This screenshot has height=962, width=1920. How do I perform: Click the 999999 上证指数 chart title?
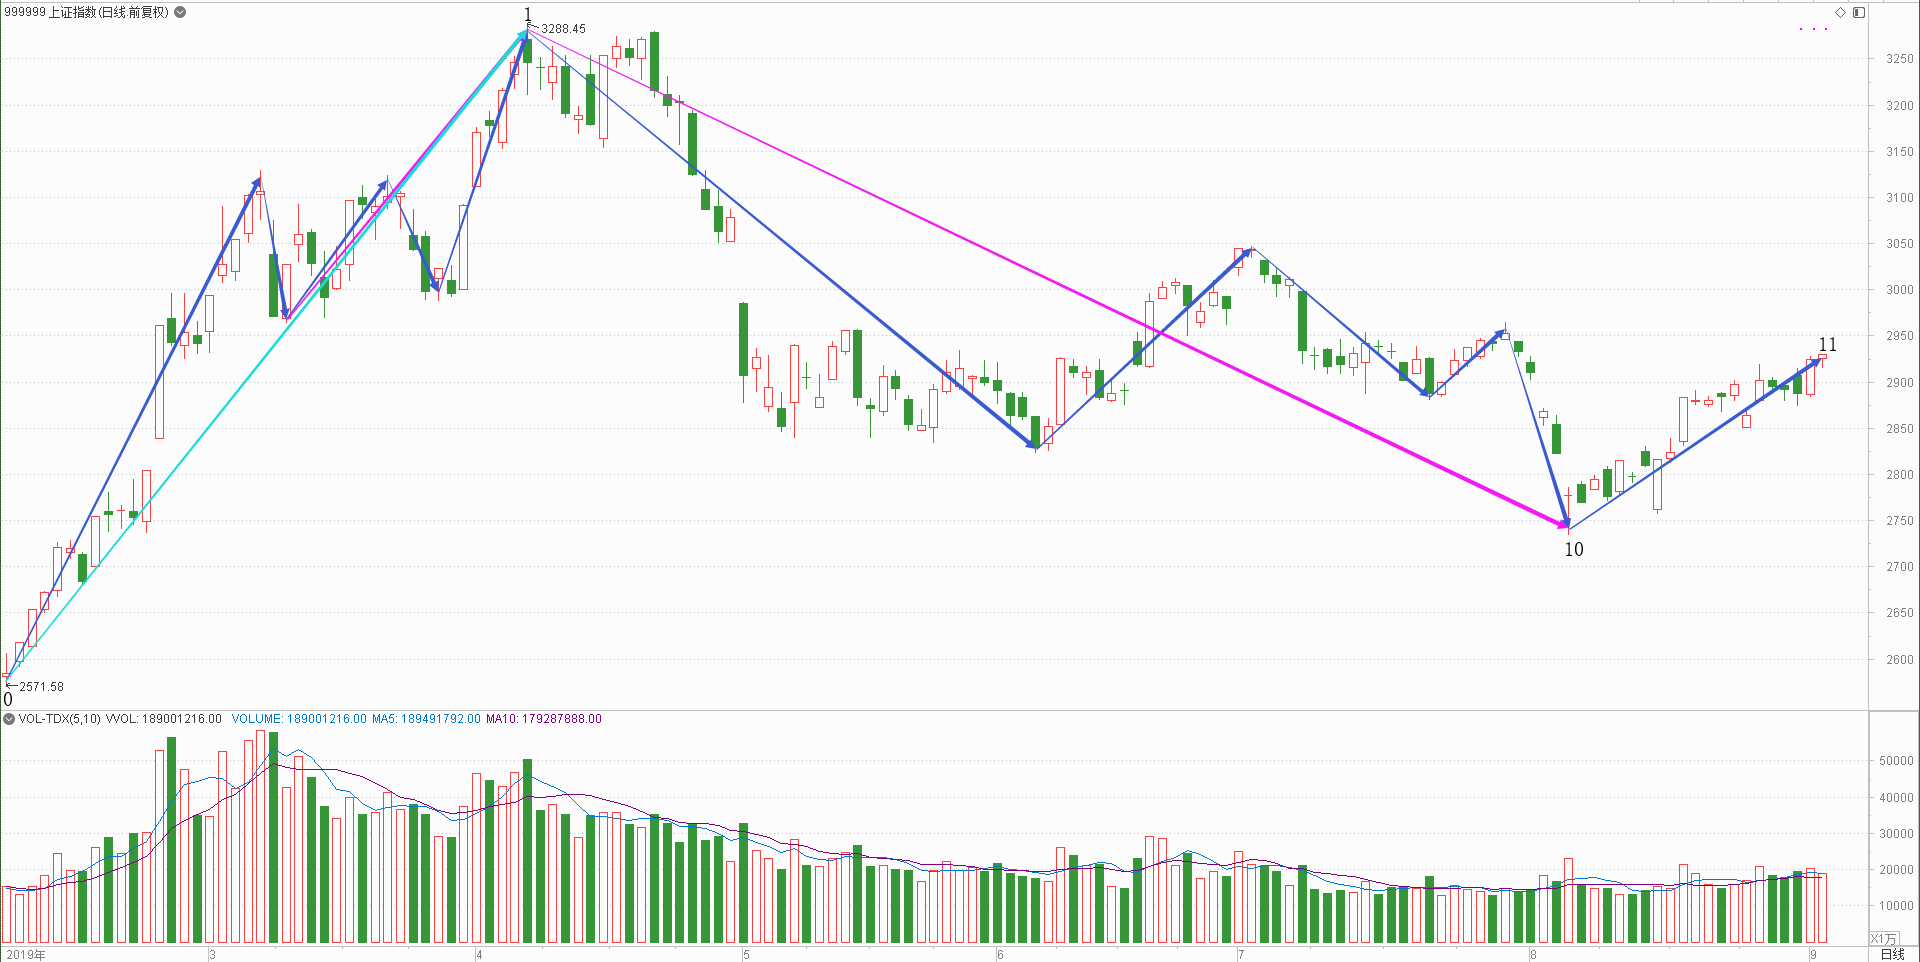[86, 12]
